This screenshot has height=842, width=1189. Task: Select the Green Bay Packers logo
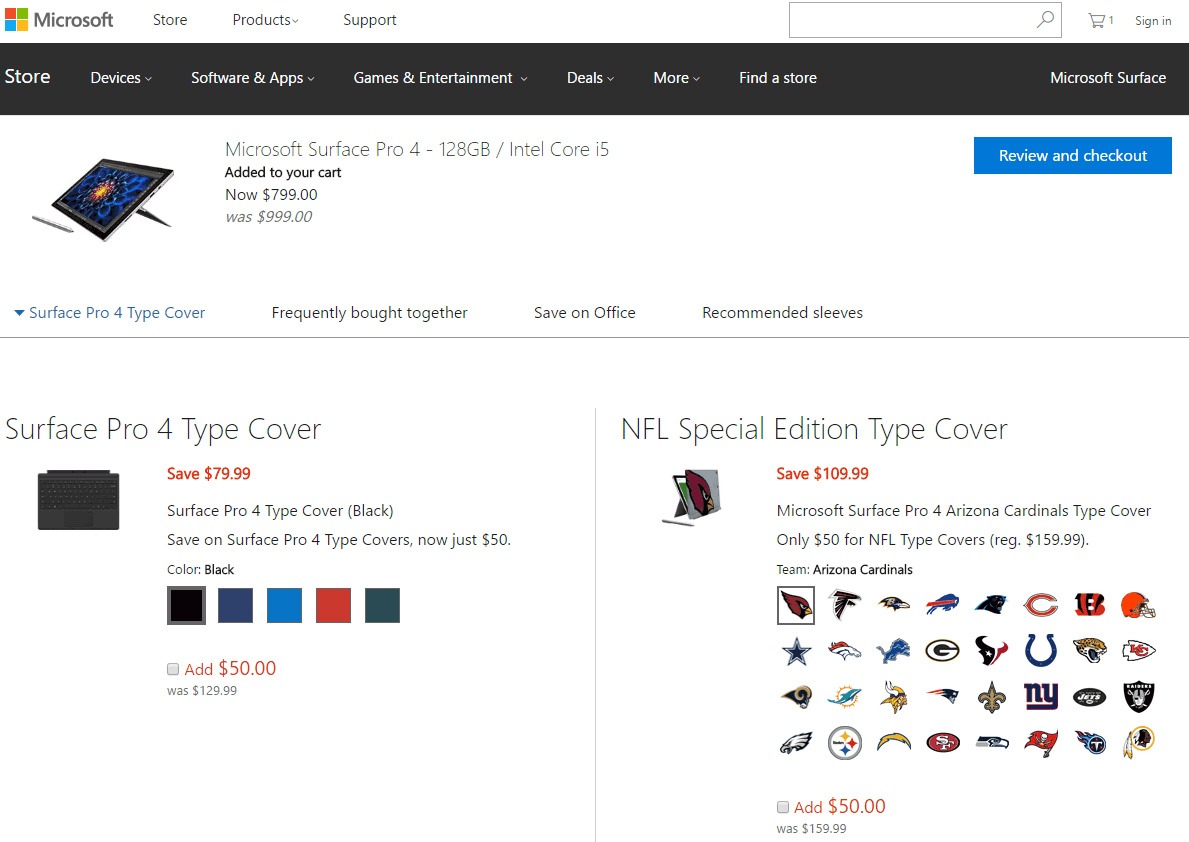(x=942, y=650)
